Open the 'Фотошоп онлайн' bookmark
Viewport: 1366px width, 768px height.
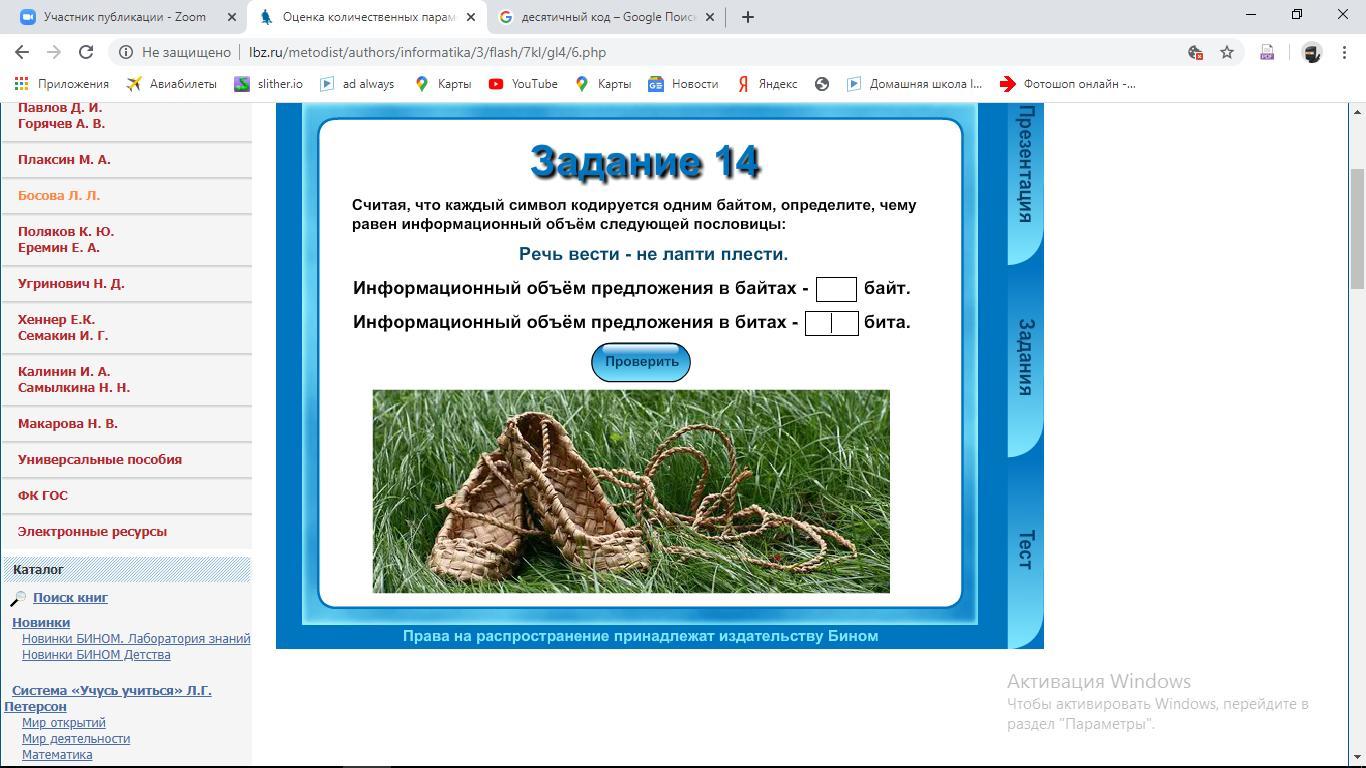click(1067, 84)
